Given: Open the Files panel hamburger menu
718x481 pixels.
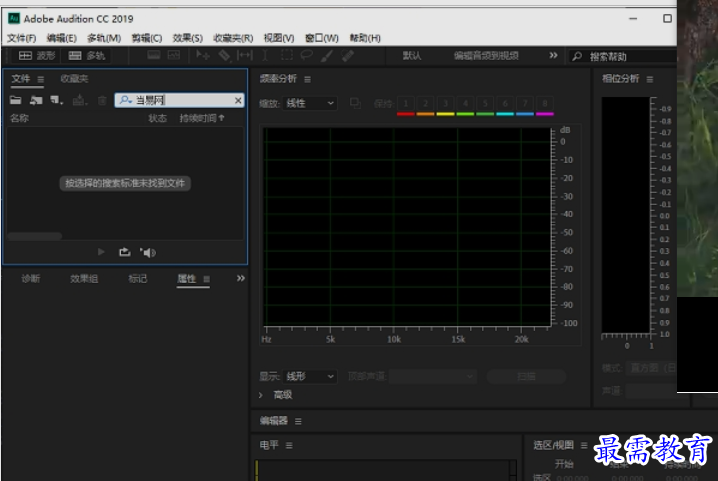Looking at the screenshot, I should pos(41,79).
